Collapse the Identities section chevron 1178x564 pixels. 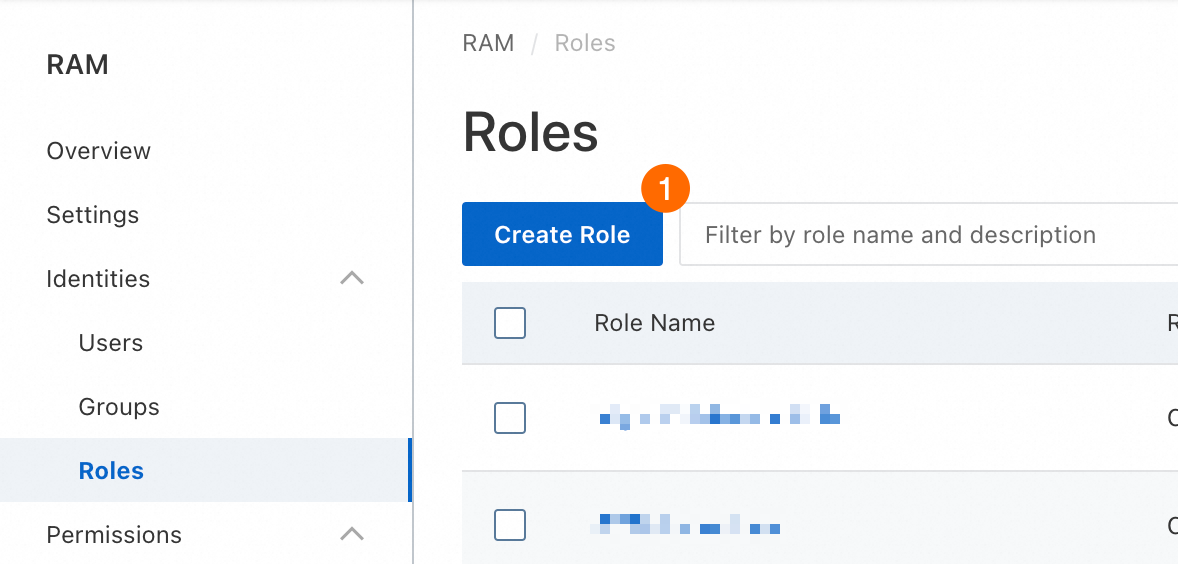click(352, 279)
